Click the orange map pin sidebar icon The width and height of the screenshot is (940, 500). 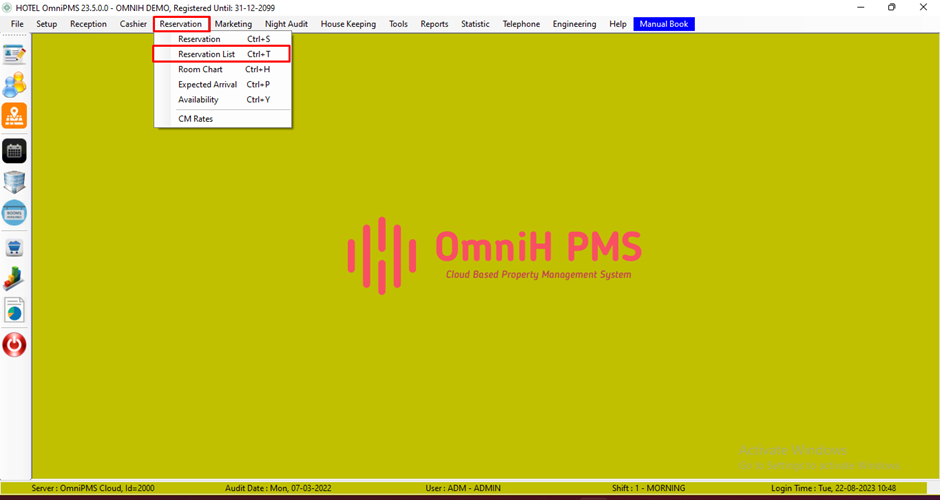14,116
